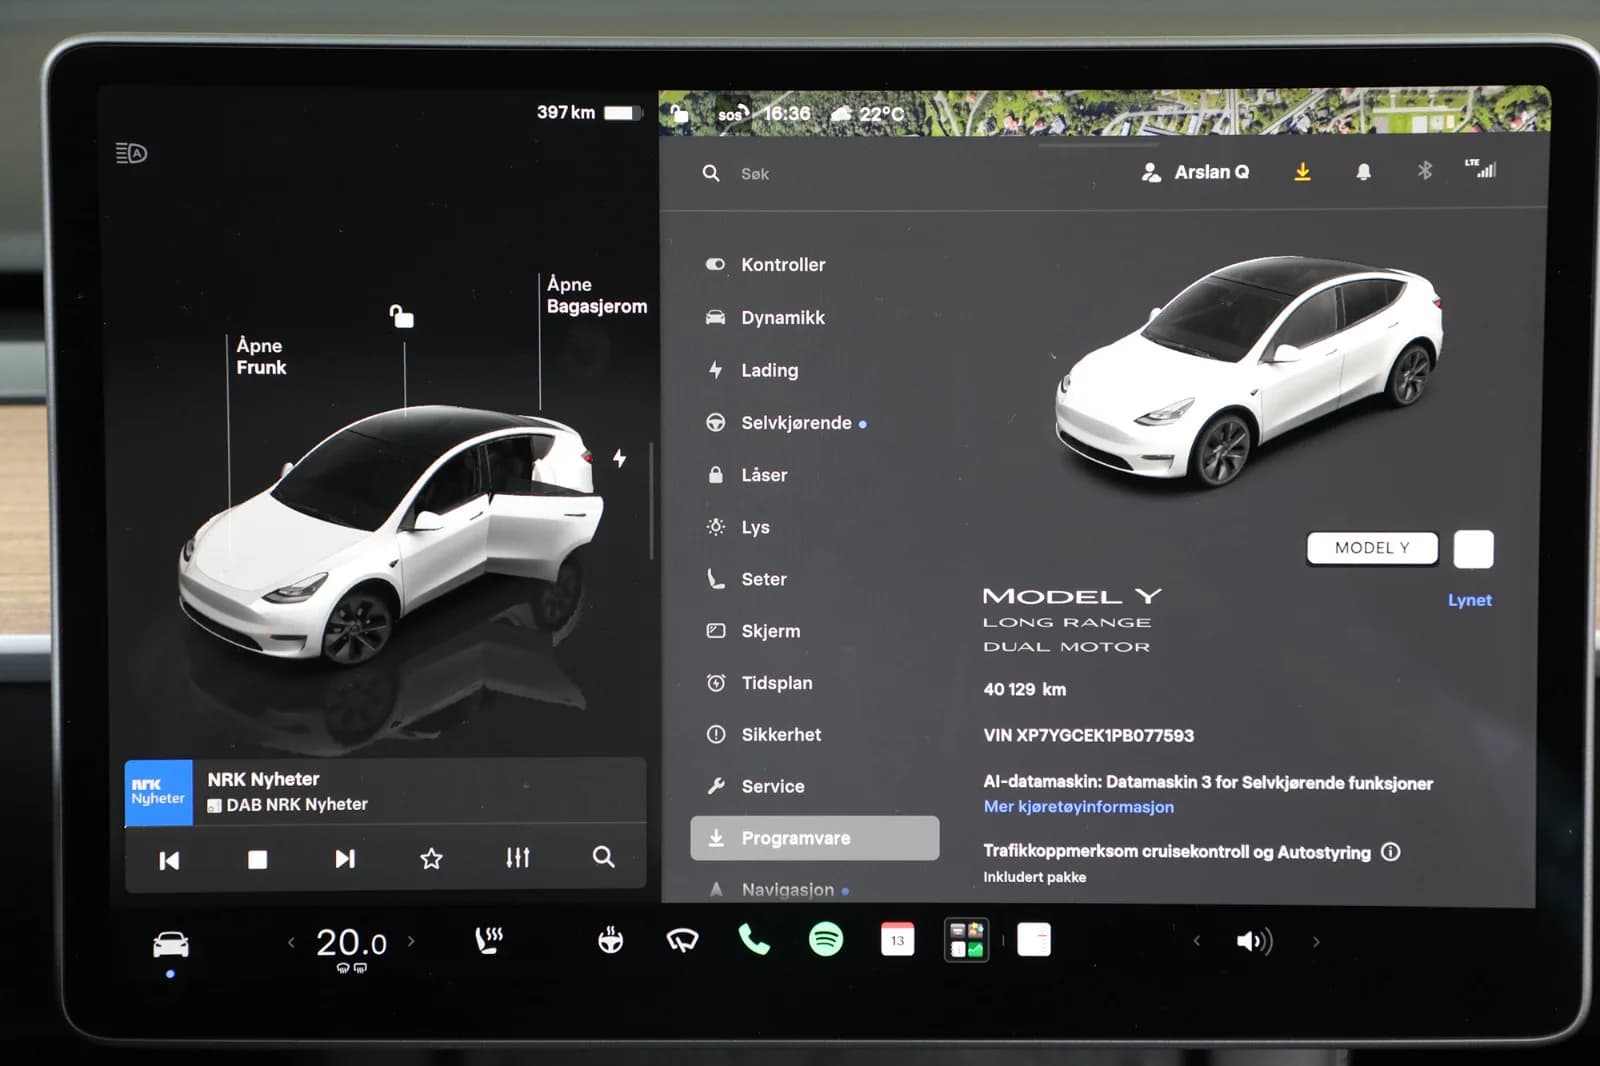The width and height of the screenshot is (1600, 1066).
Task: Decrease temperature with left arrow
Action: tap(291, 942)
